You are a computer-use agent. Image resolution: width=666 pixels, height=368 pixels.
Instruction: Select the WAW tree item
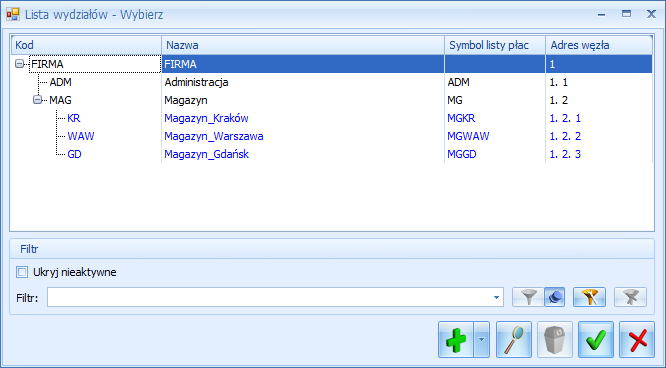point(81,136)
